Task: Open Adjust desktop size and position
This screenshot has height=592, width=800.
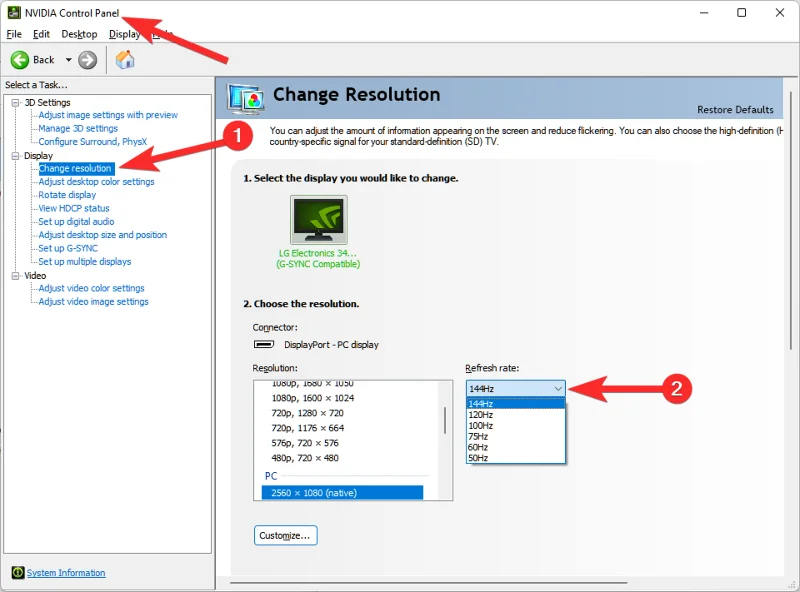Action: [x=103, y=235]
